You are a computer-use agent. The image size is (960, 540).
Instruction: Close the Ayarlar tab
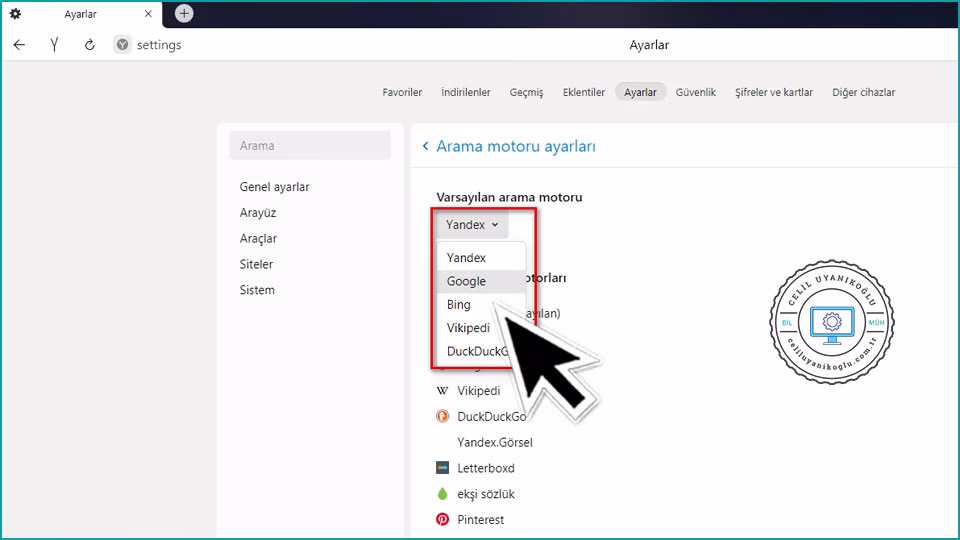(x=148, y=13)
